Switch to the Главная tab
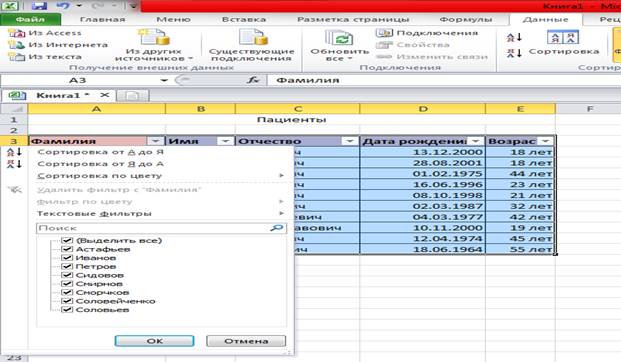 102,19
